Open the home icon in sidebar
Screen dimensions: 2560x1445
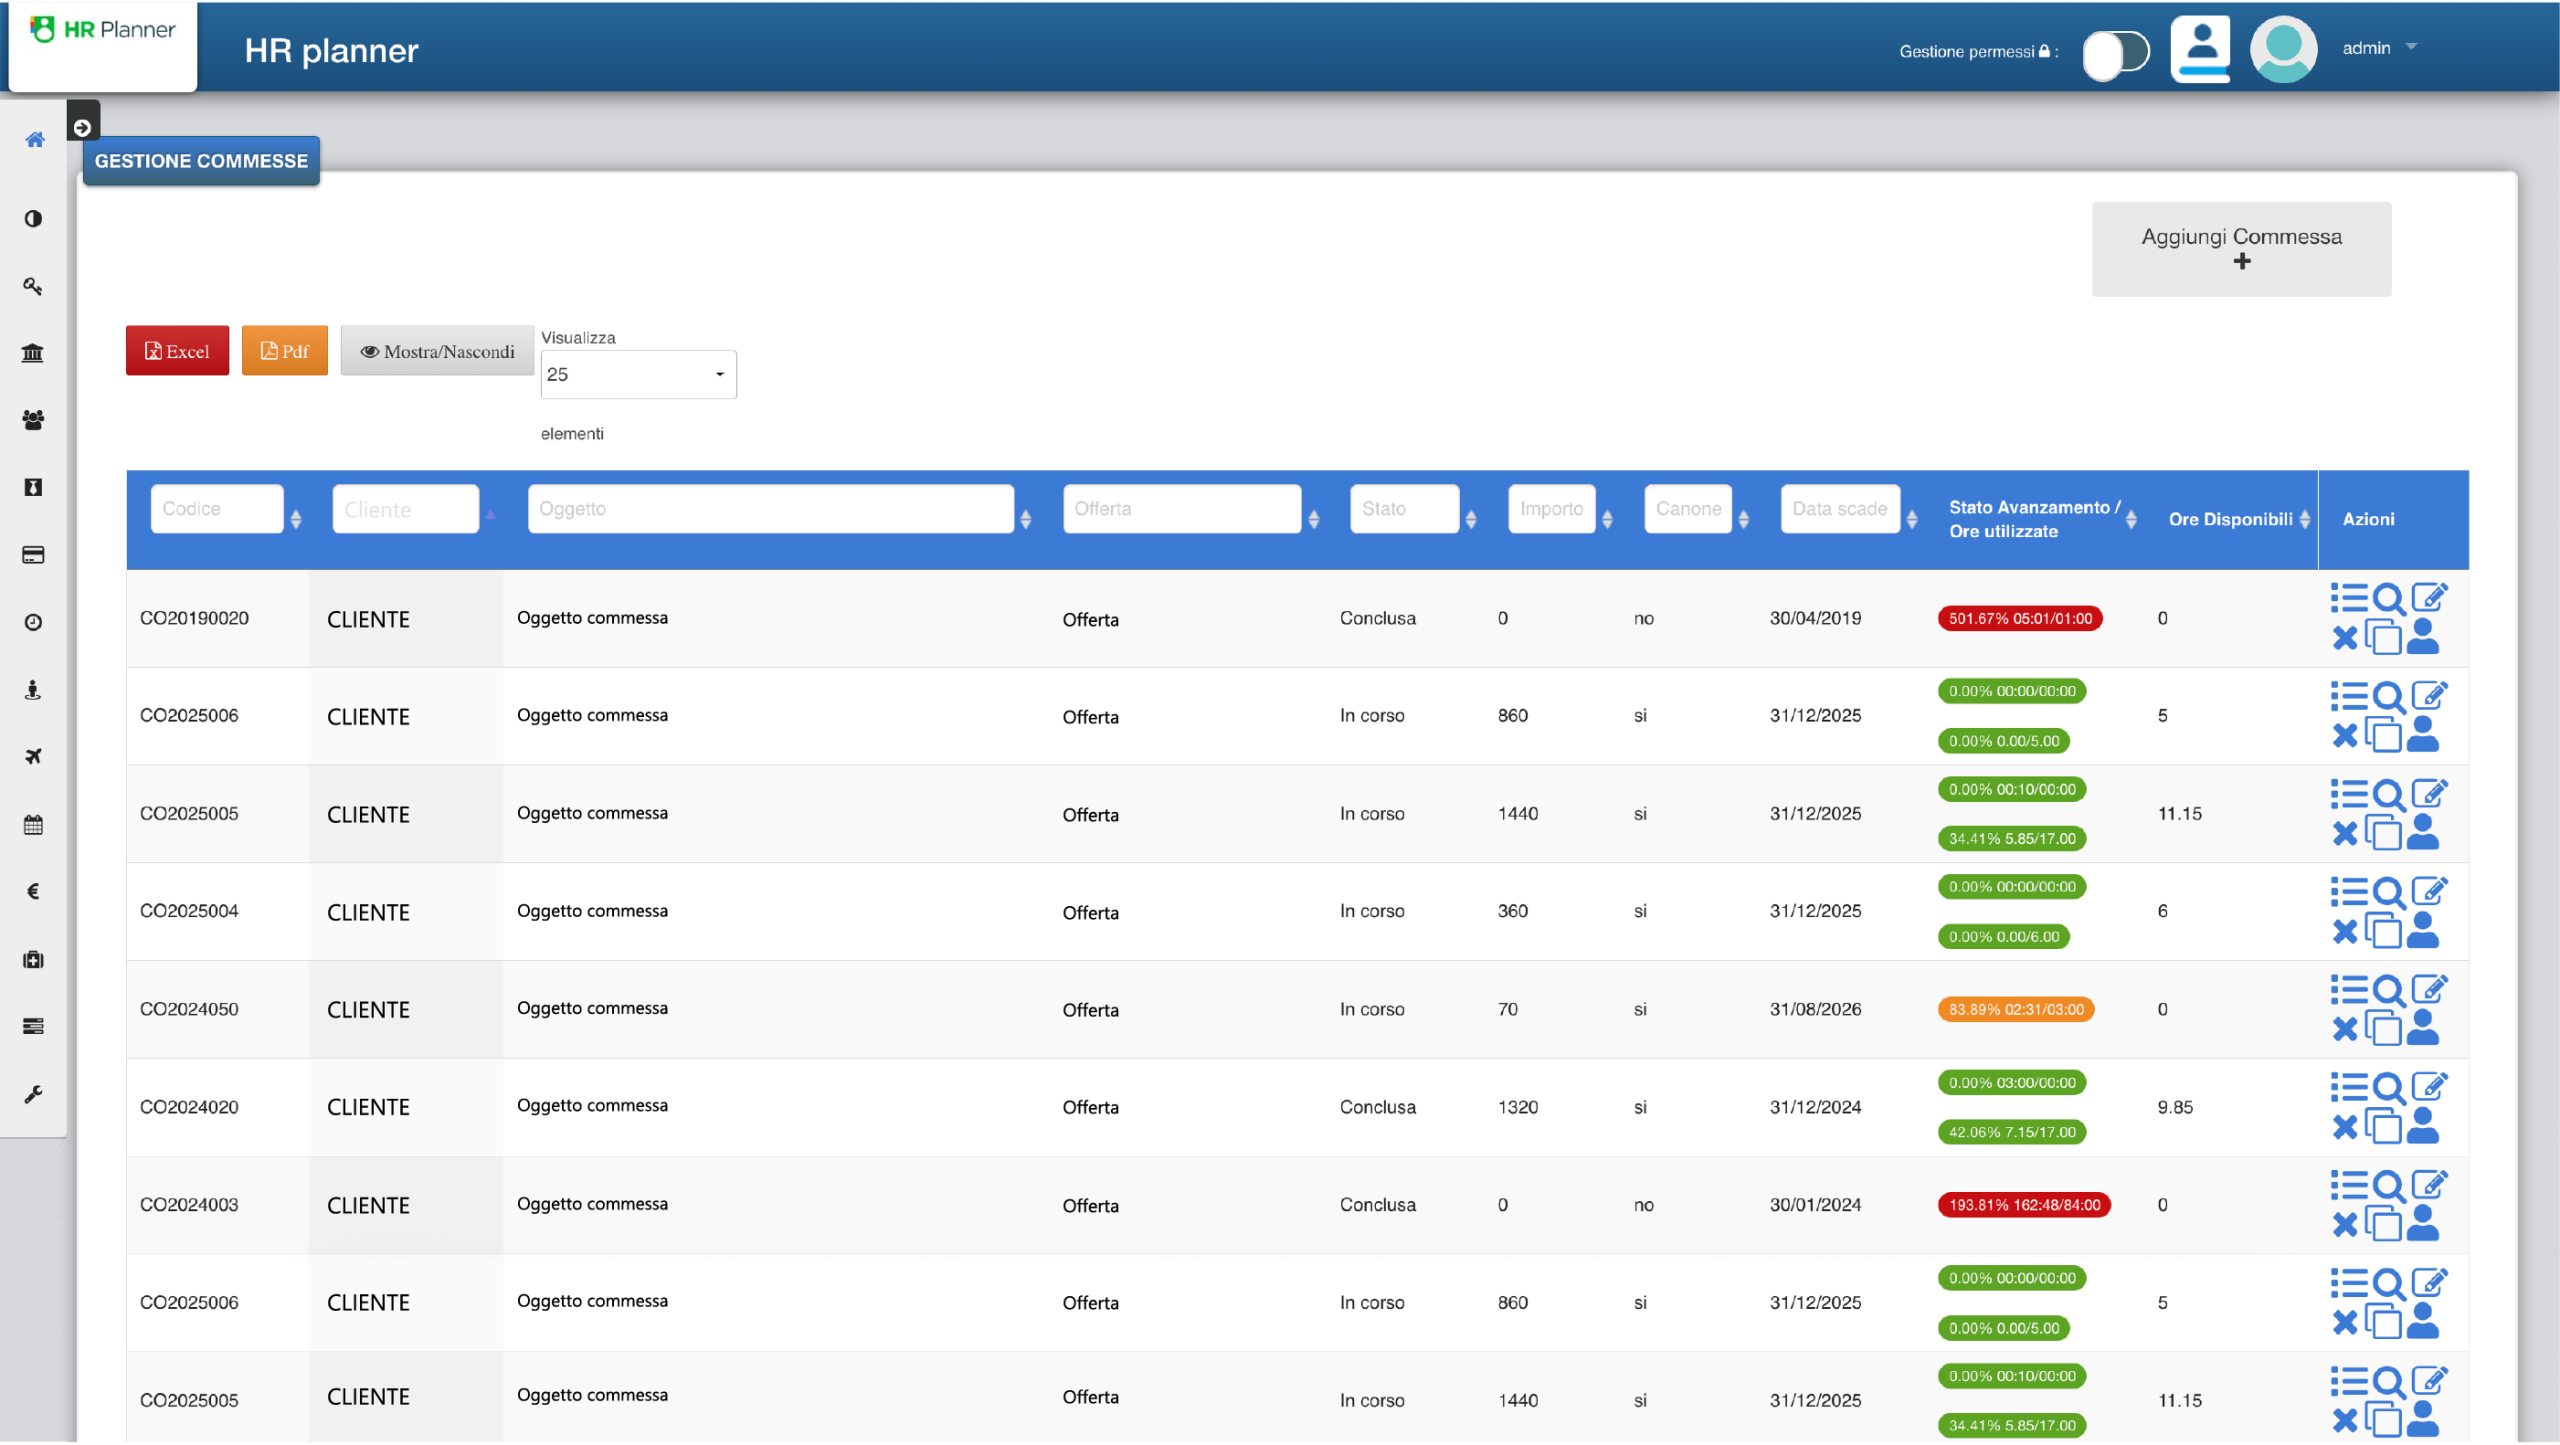tap(34, 139)
